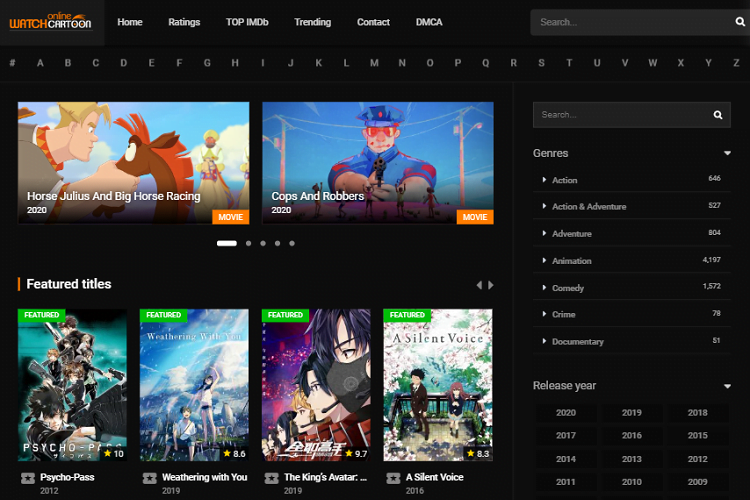Click the star rating 10 on Psycho-Pass poster
Screen dimensions: 750x500
tap(114, 454)
